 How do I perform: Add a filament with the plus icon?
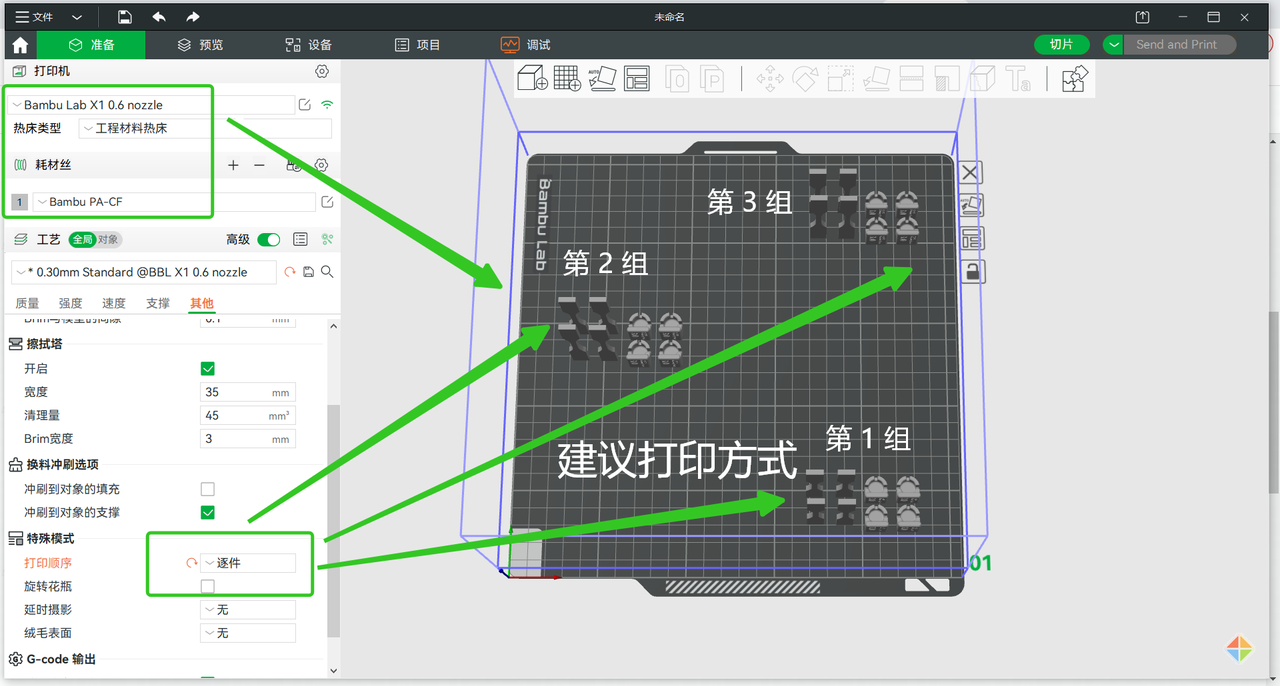[x=233, y=165]
